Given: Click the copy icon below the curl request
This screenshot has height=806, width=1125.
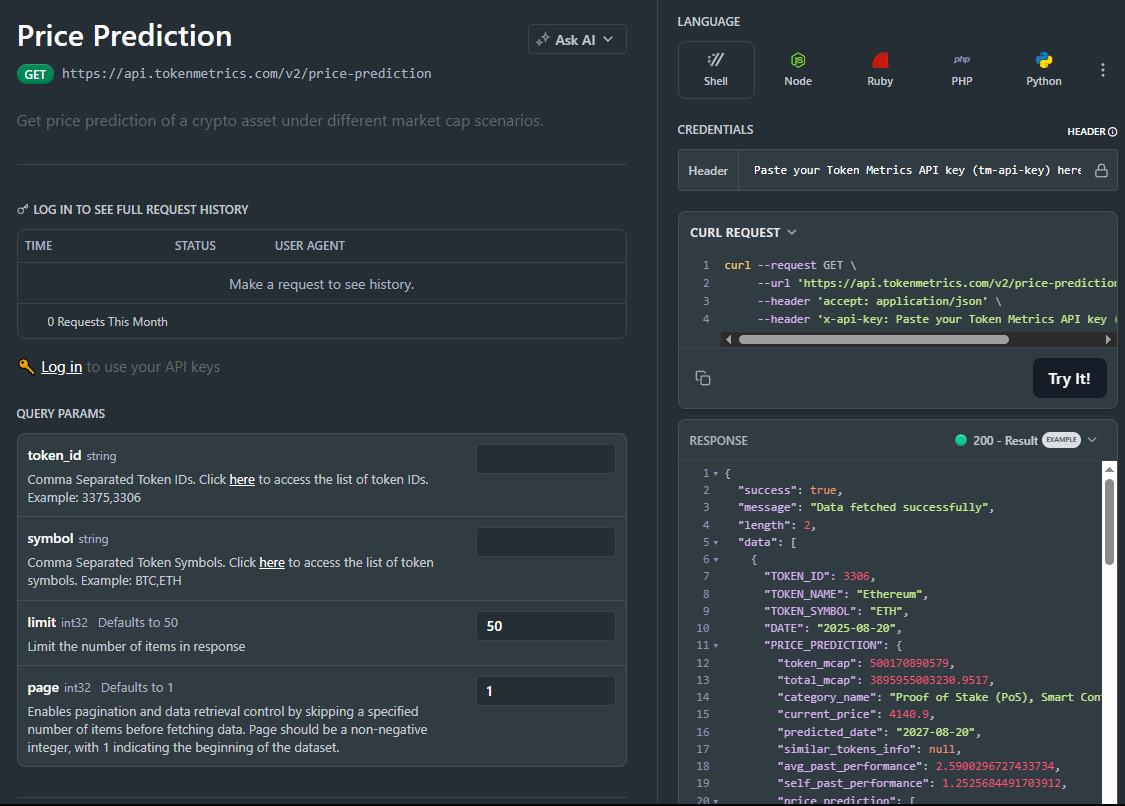Looking at the screenshot, I should coord(702,378).
